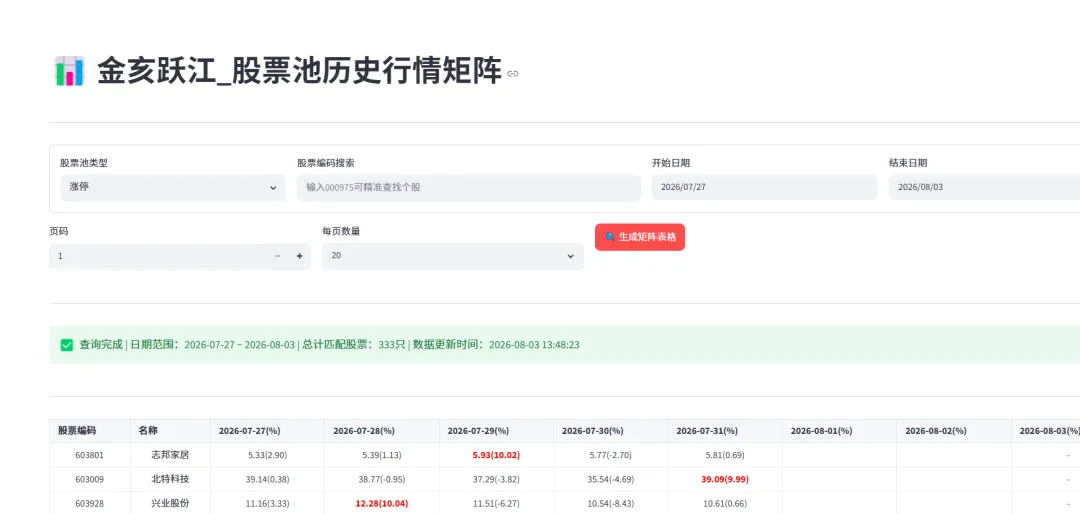Click the 5.33(2.90) cell

pyautogui.click(x=267, y=455)
